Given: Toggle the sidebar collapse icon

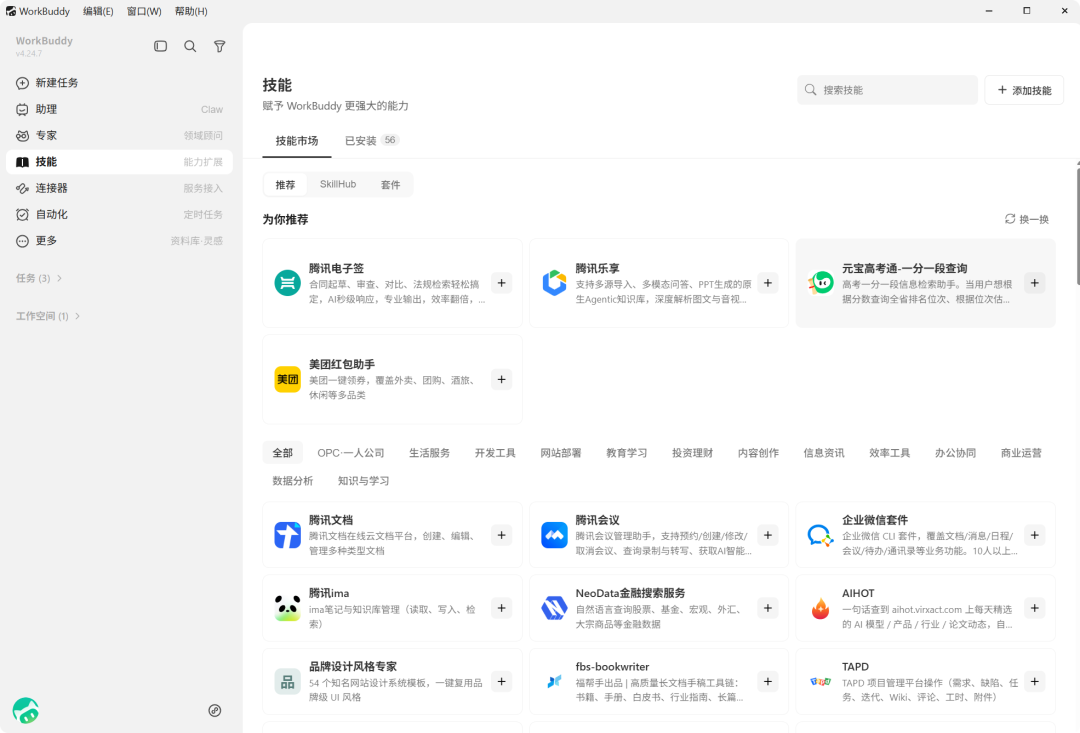Looking at the screenshot, I should [x=160, y=46].
